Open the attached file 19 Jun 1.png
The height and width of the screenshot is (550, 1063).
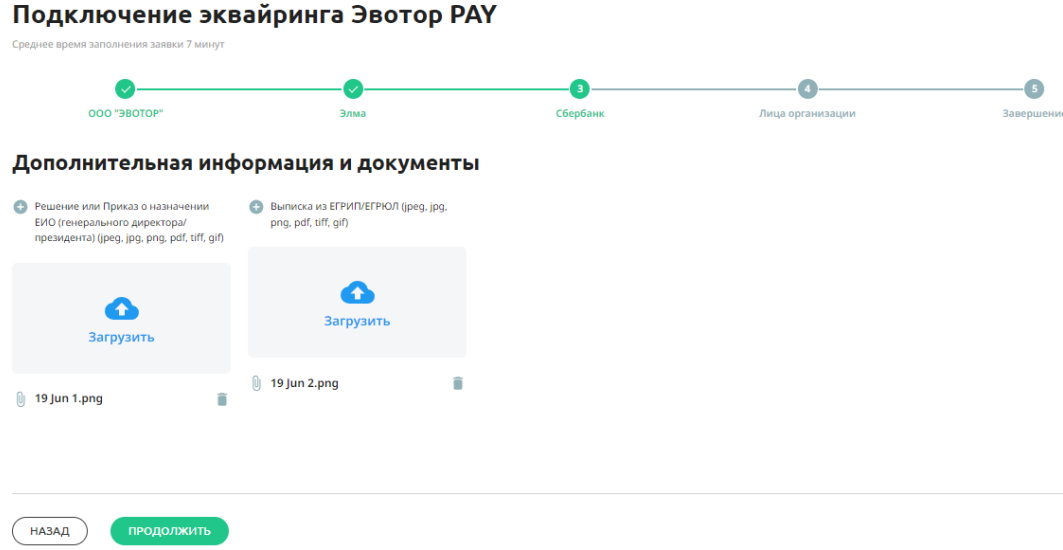(68, 399)
